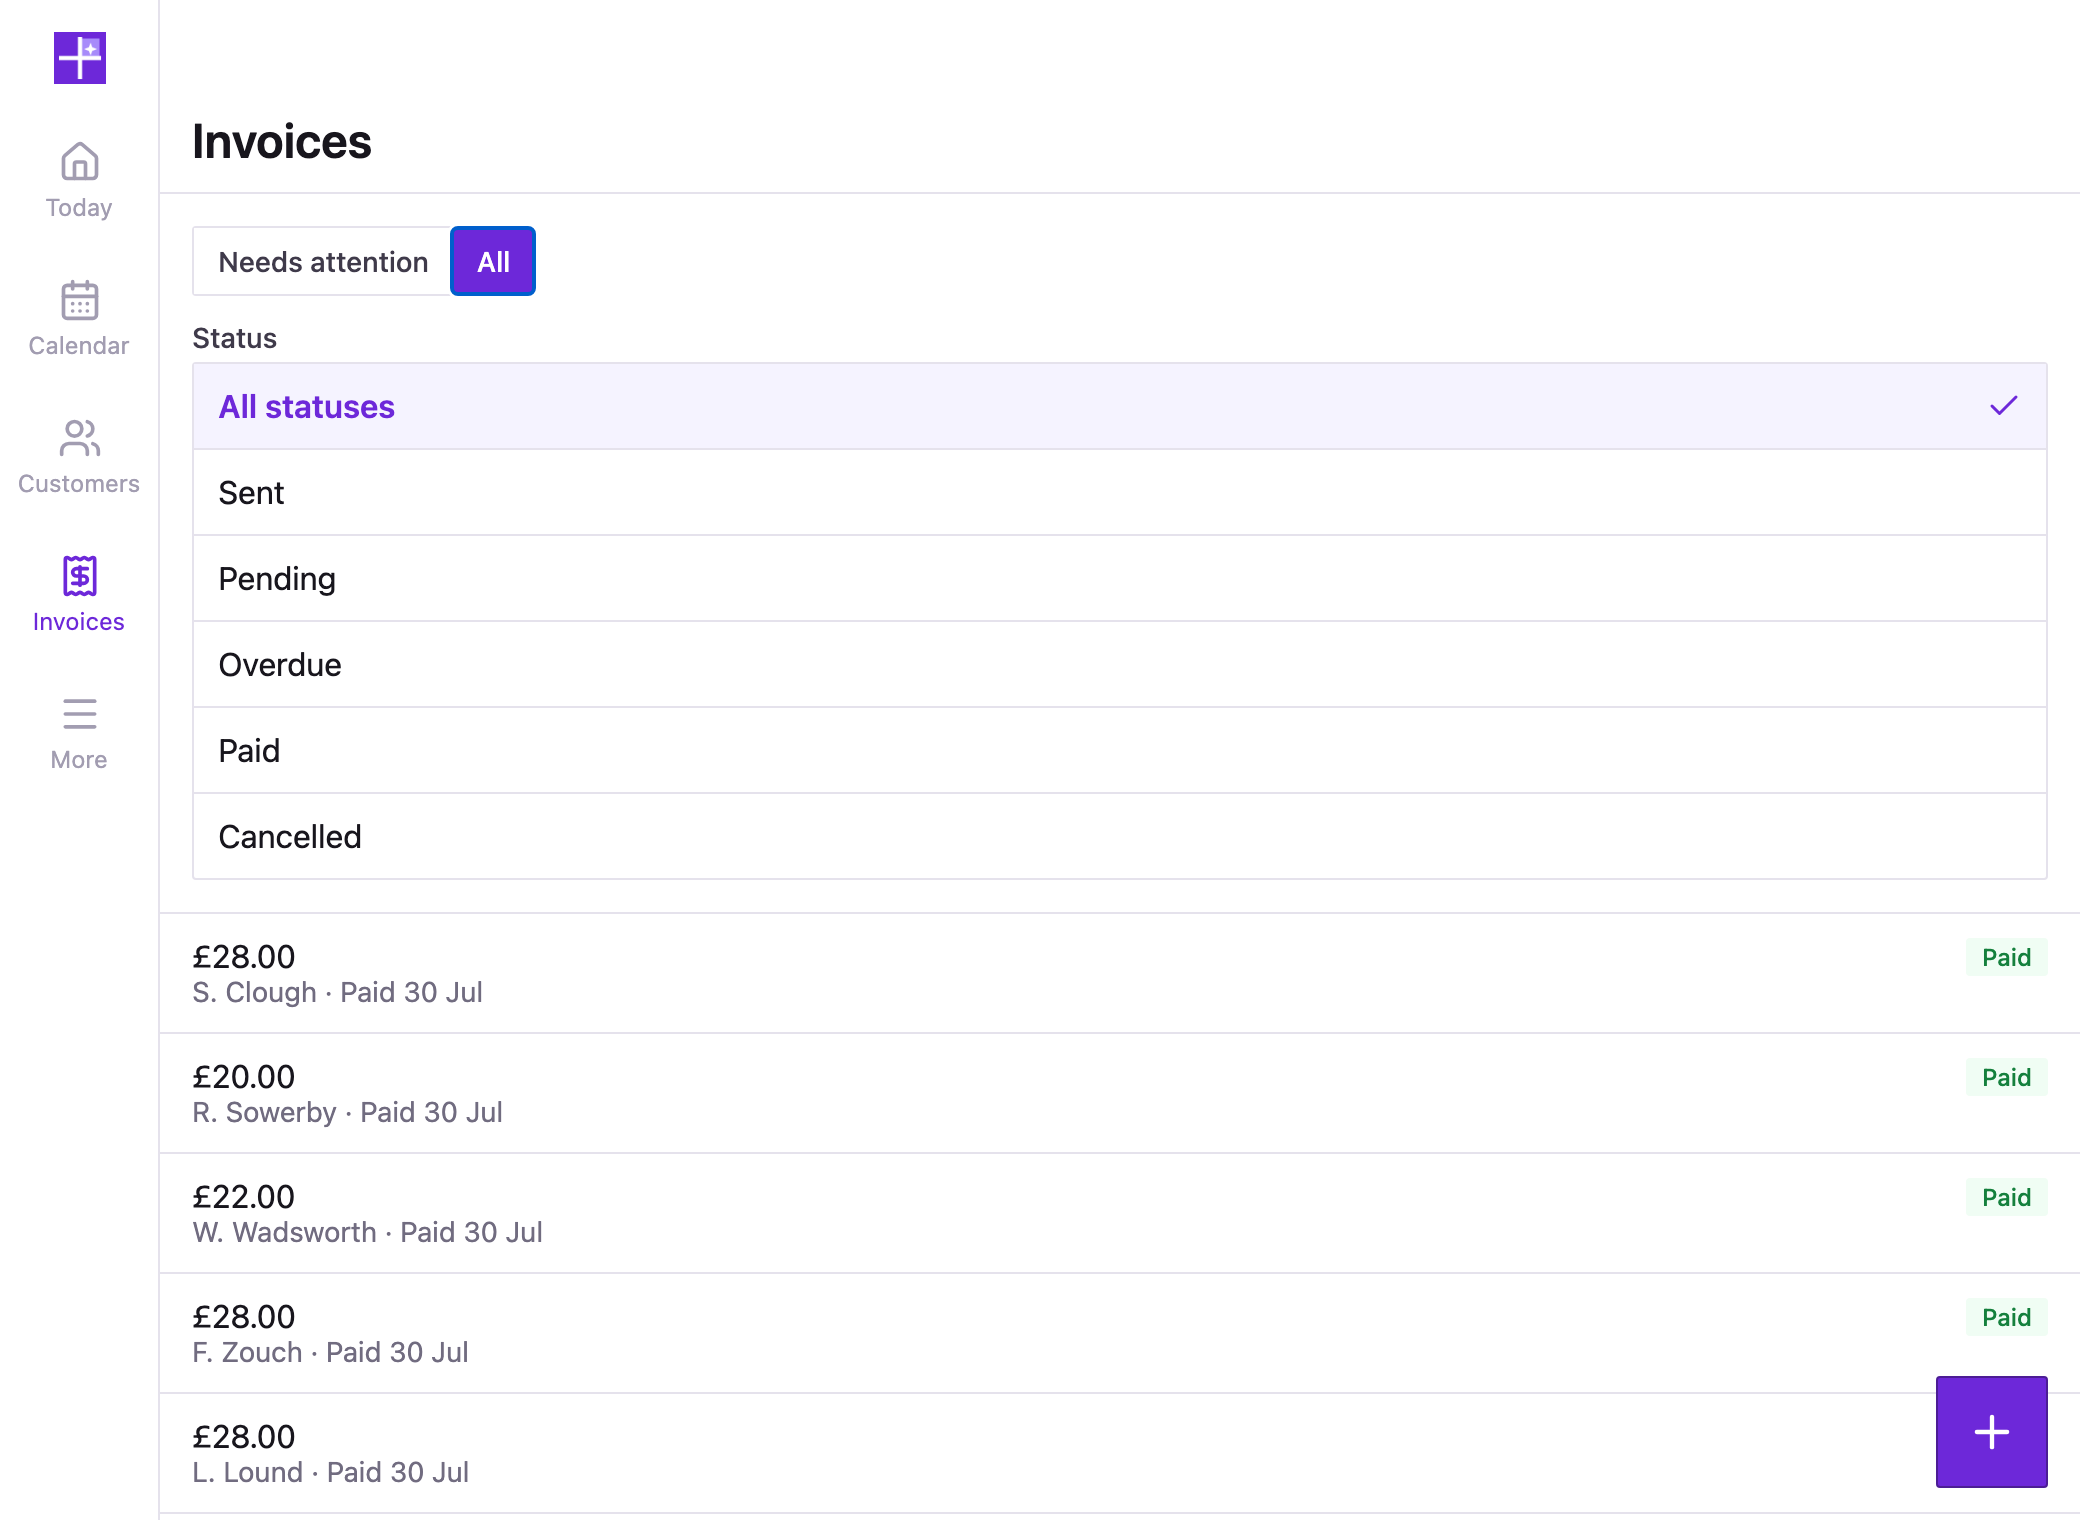Open the Today home icon
The height and width of the screenshot is (1520, 2080).
pyautogui.click(x=79, y=161)
